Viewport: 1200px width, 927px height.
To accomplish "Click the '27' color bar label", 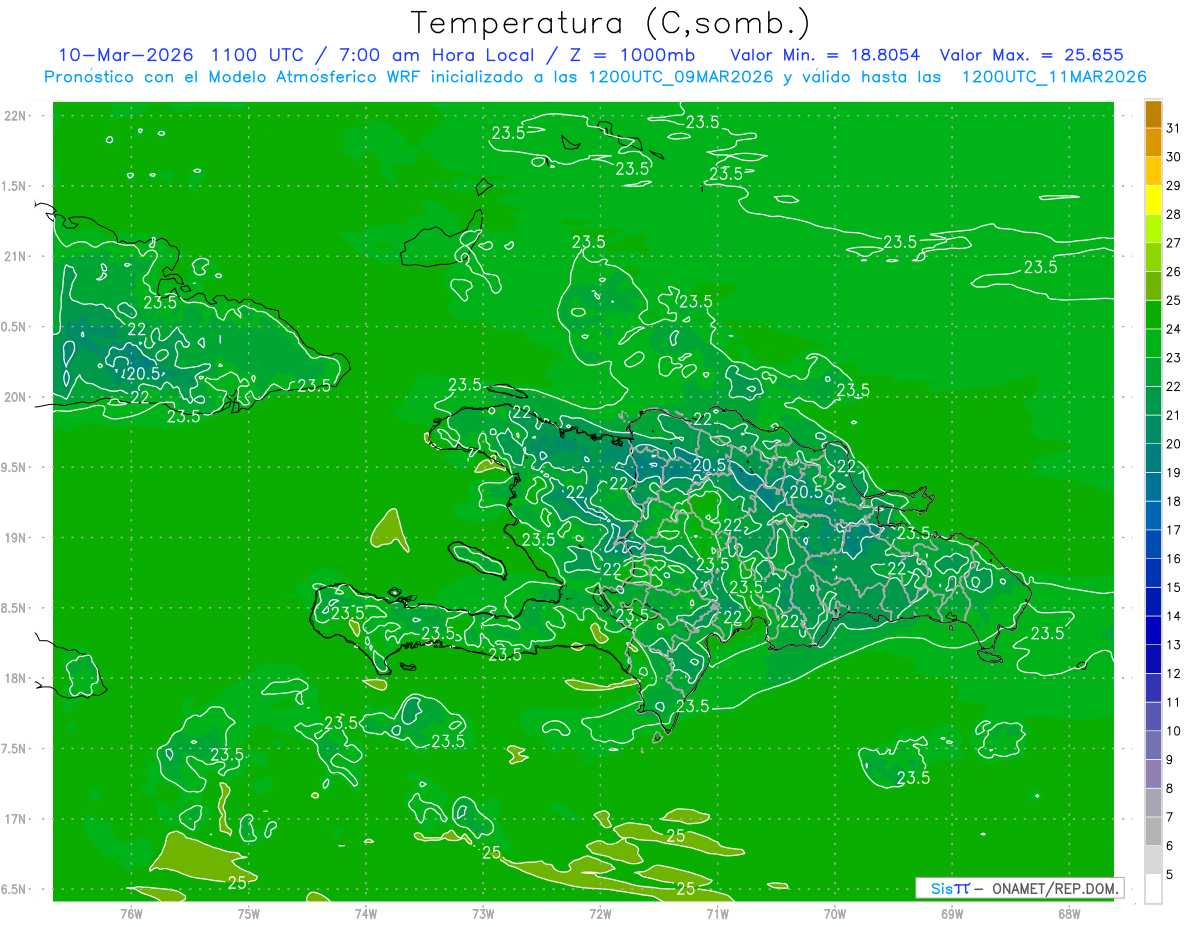I will [x=1174, y=243].
